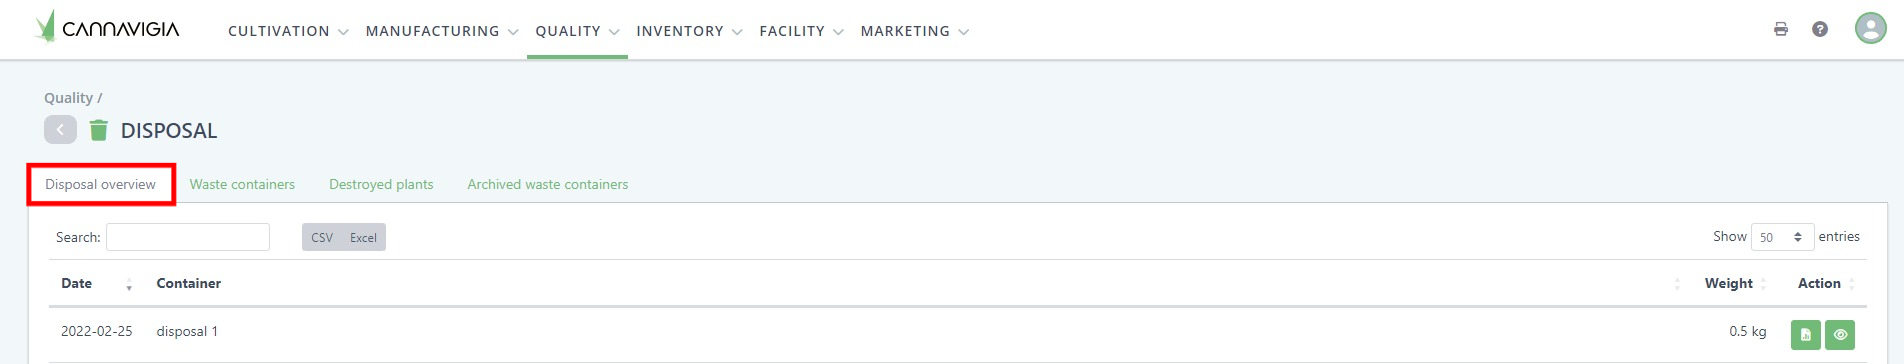The width and height of the screenshot is (1904, 364).
Task: Open the Show entries count dropdown
Action: (x=1782, y=237)
